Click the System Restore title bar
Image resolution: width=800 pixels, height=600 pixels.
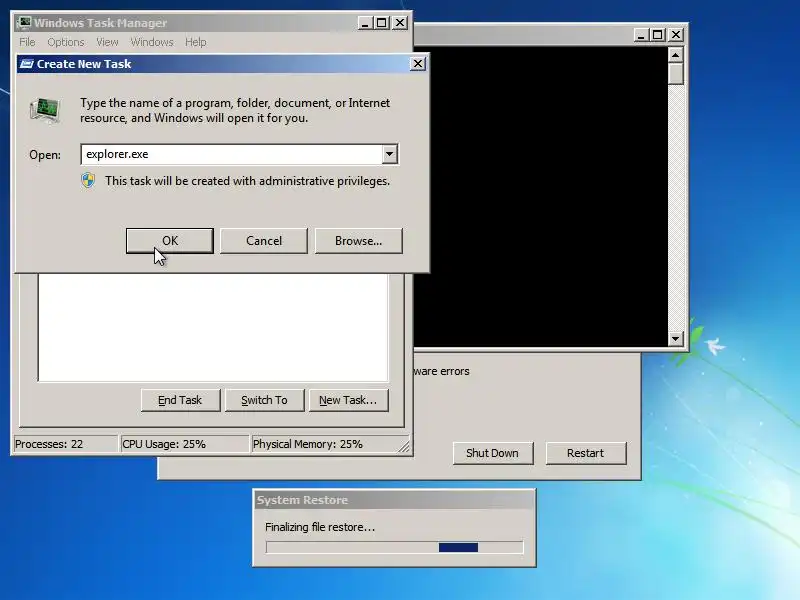click(394, 500)
